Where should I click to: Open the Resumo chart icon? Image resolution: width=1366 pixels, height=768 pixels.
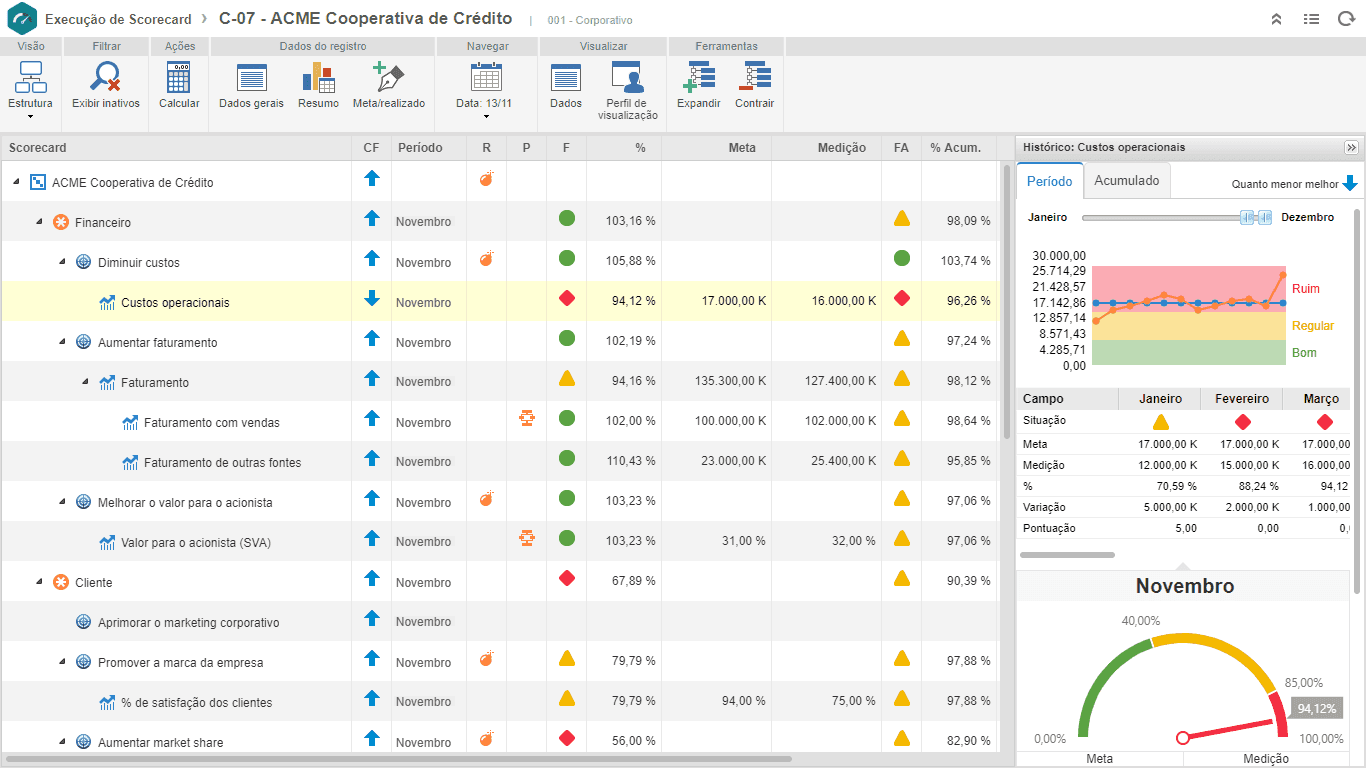pos(318,85)
